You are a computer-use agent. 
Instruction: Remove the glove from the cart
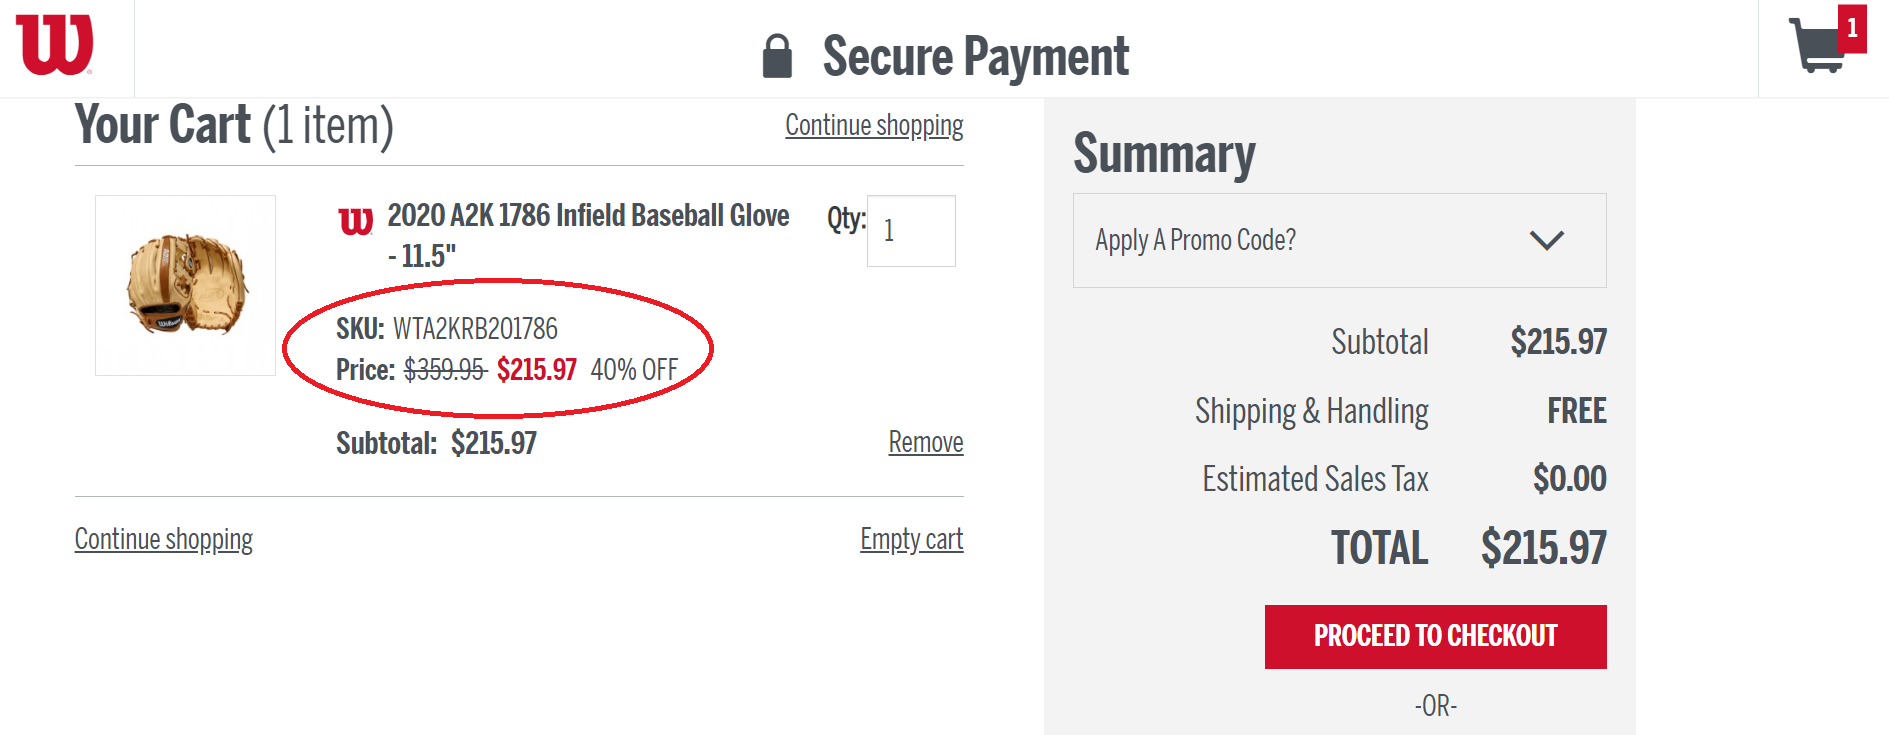pos(926,442)
